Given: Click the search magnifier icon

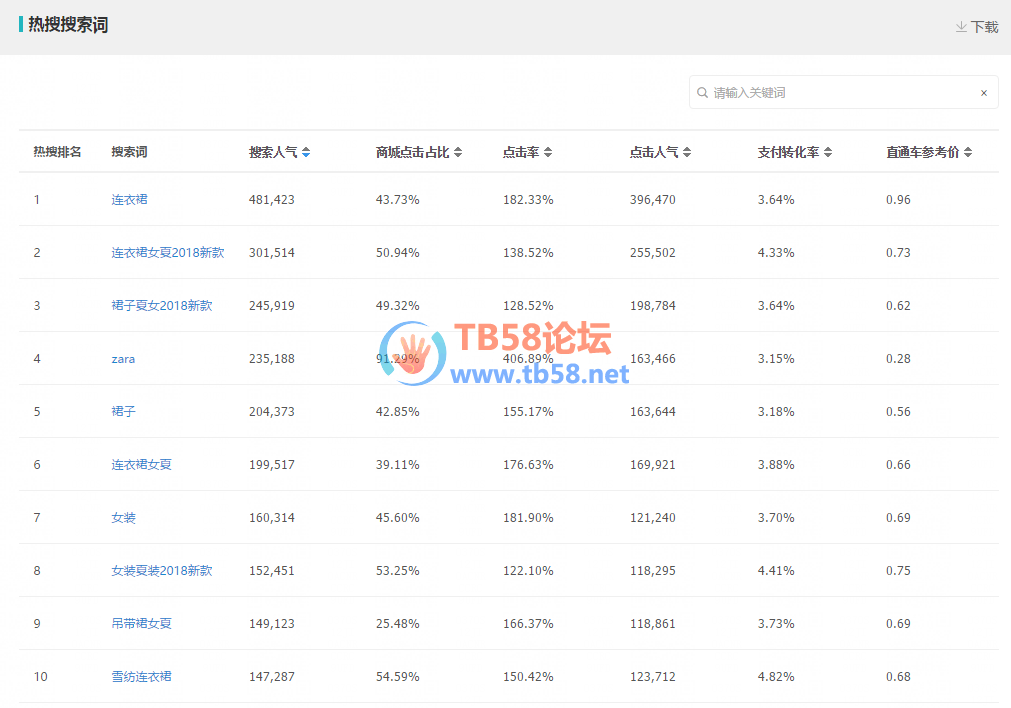Looking at the screenshot, I should [x=703, y=93].
